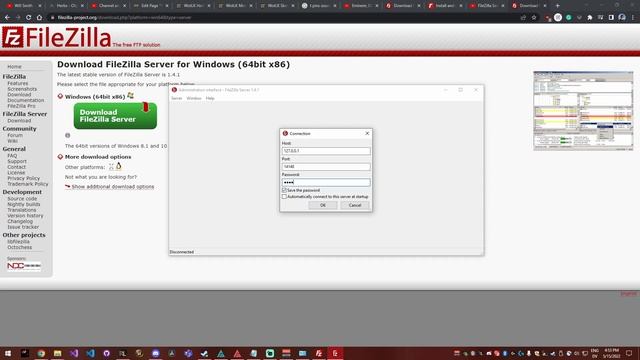The width and height of the screenshot is (640, 360).
Task: Reload the page with the refresh icon
Action: click(29, 18)
